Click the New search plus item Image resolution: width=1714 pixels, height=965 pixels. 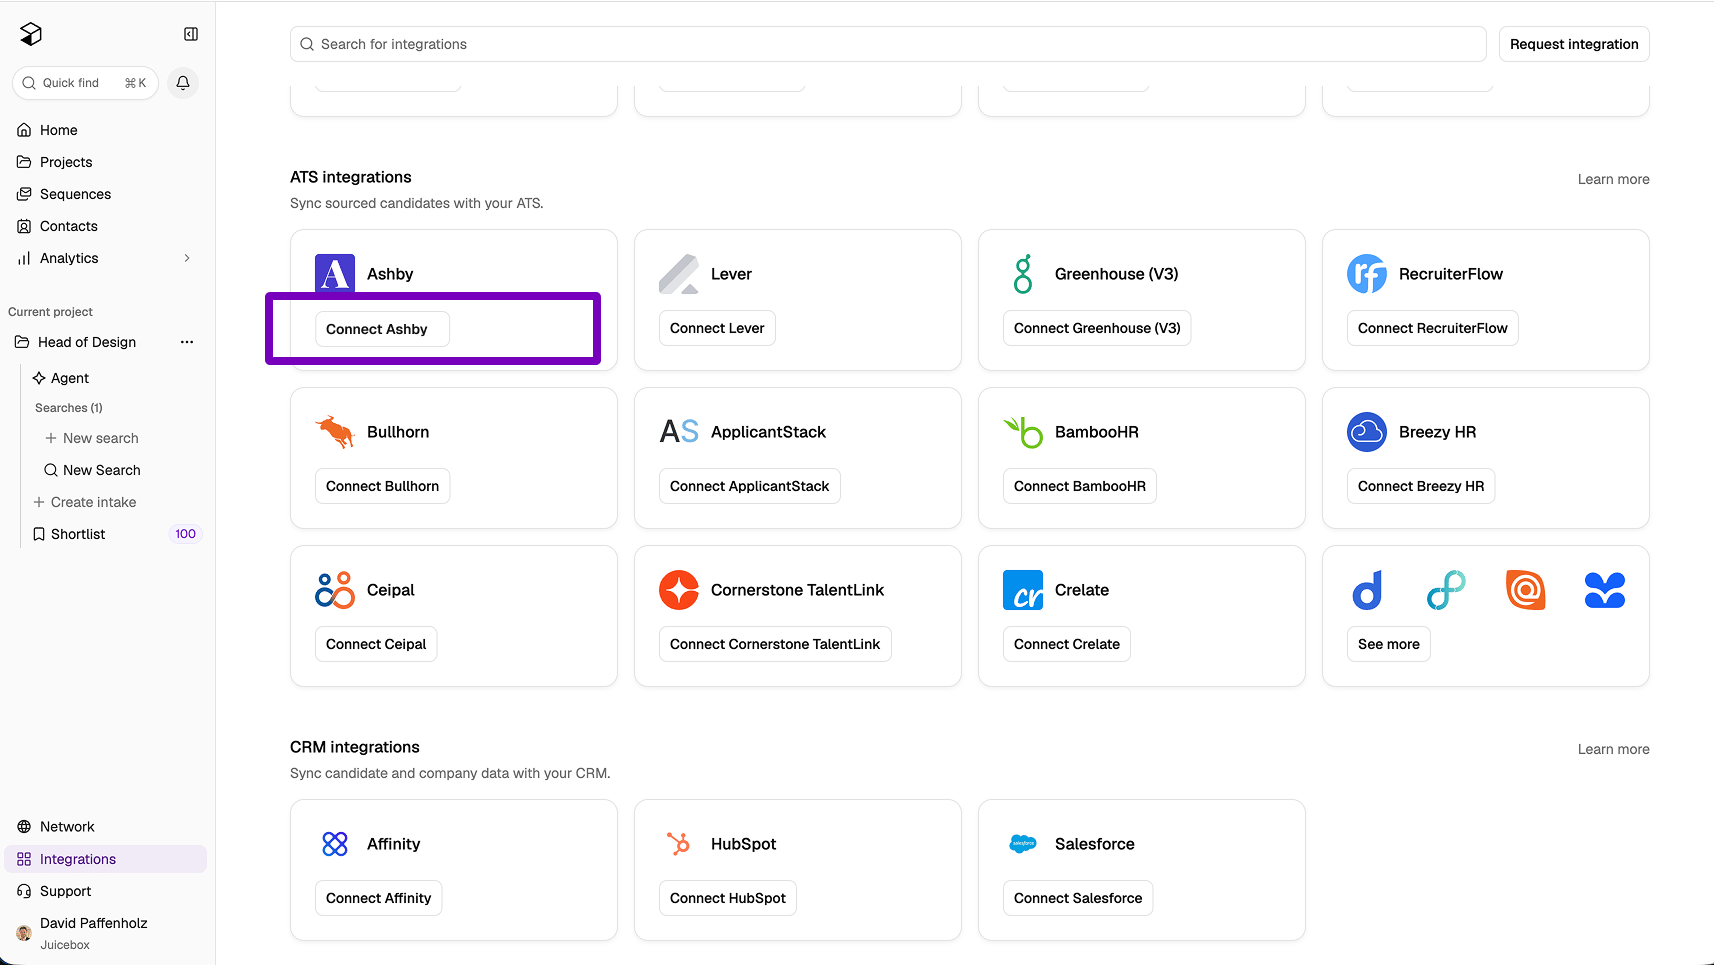tap(91, 438)
